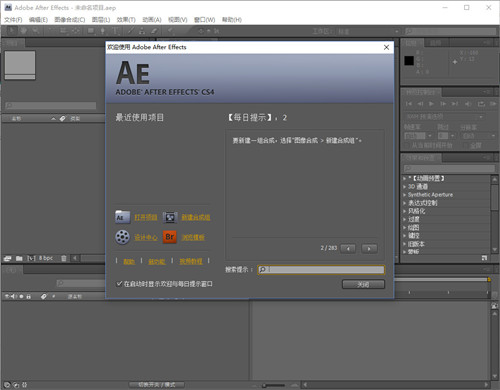Expand the 动画预置 effects category
This screenshot has width=500, height=390.
tap(405, 178)
